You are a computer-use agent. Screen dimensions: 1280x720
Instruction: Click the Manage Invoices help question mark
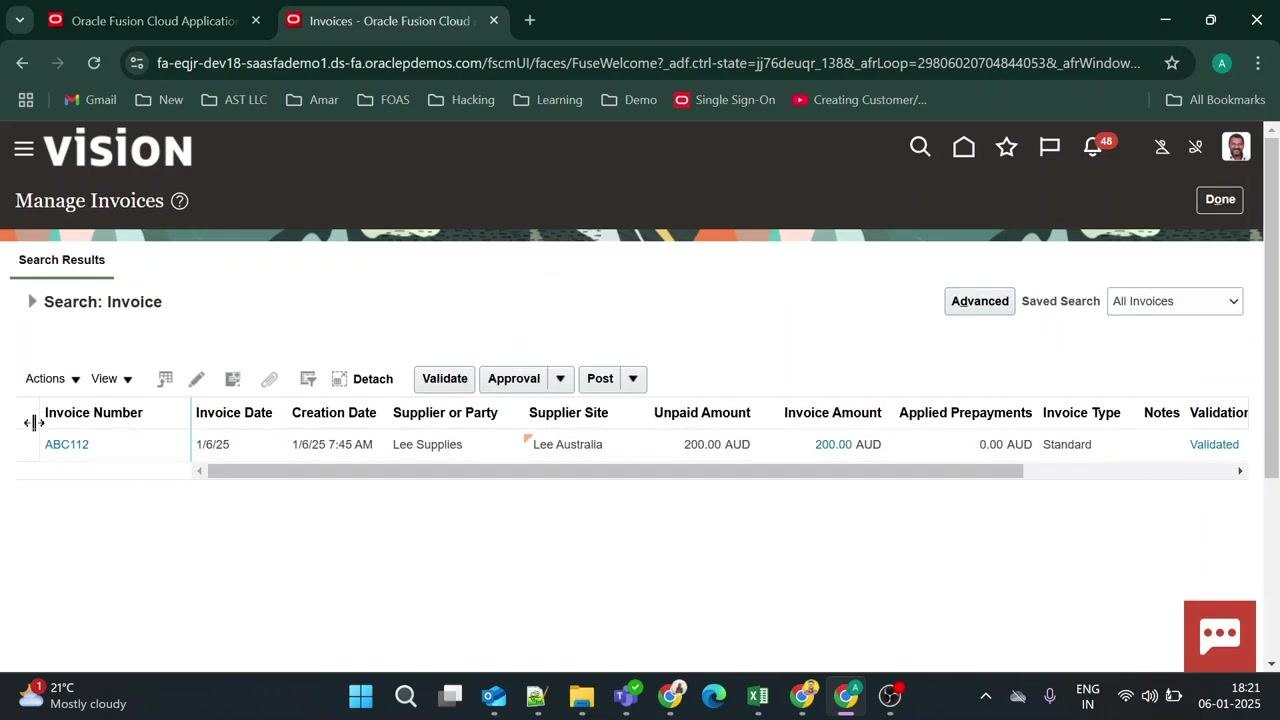click(180, 201)
